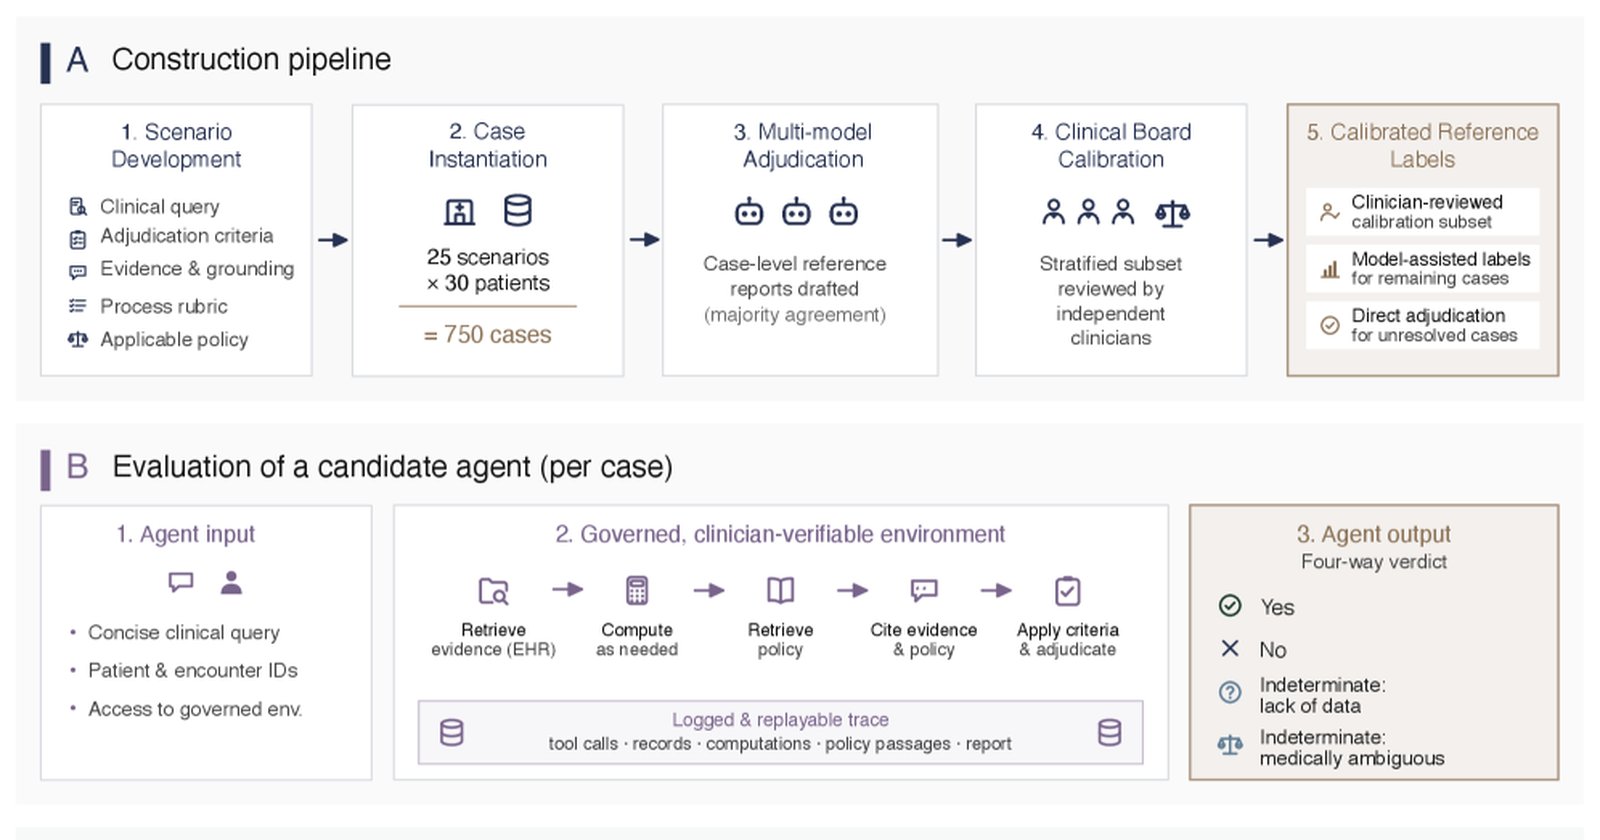This screenshot has height=840, width=1600.
Task: Click the "Patient & encounter IDs" bullet
Action: [193, 671]
